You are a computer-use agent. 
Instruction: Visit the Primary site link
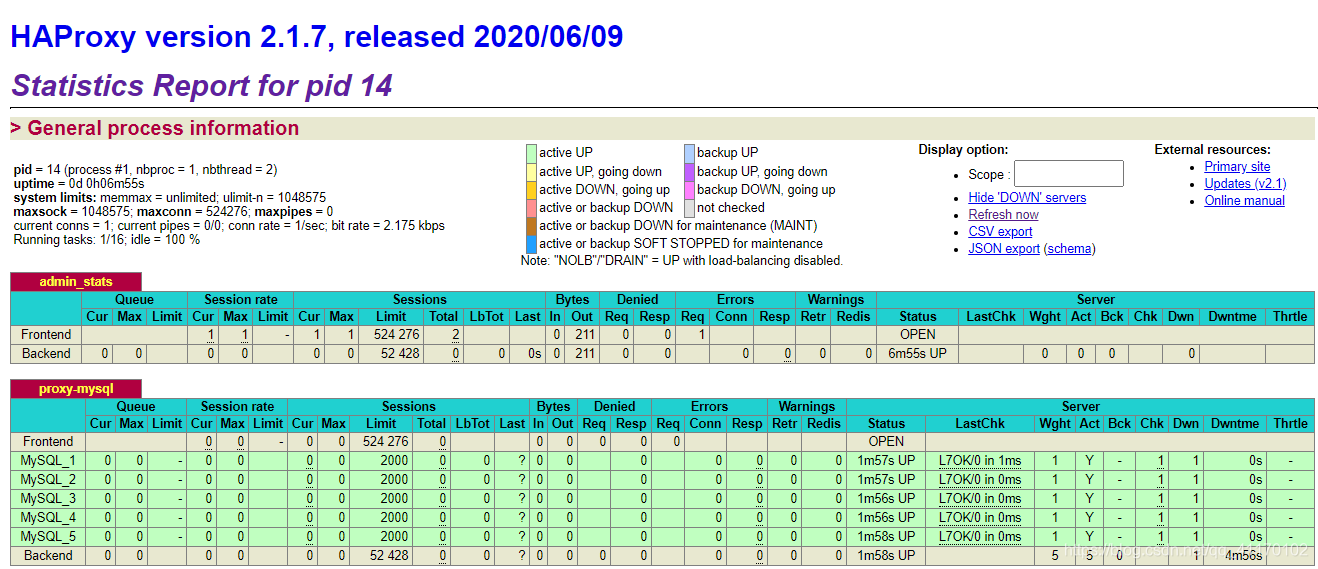(x=1237, y=166)
